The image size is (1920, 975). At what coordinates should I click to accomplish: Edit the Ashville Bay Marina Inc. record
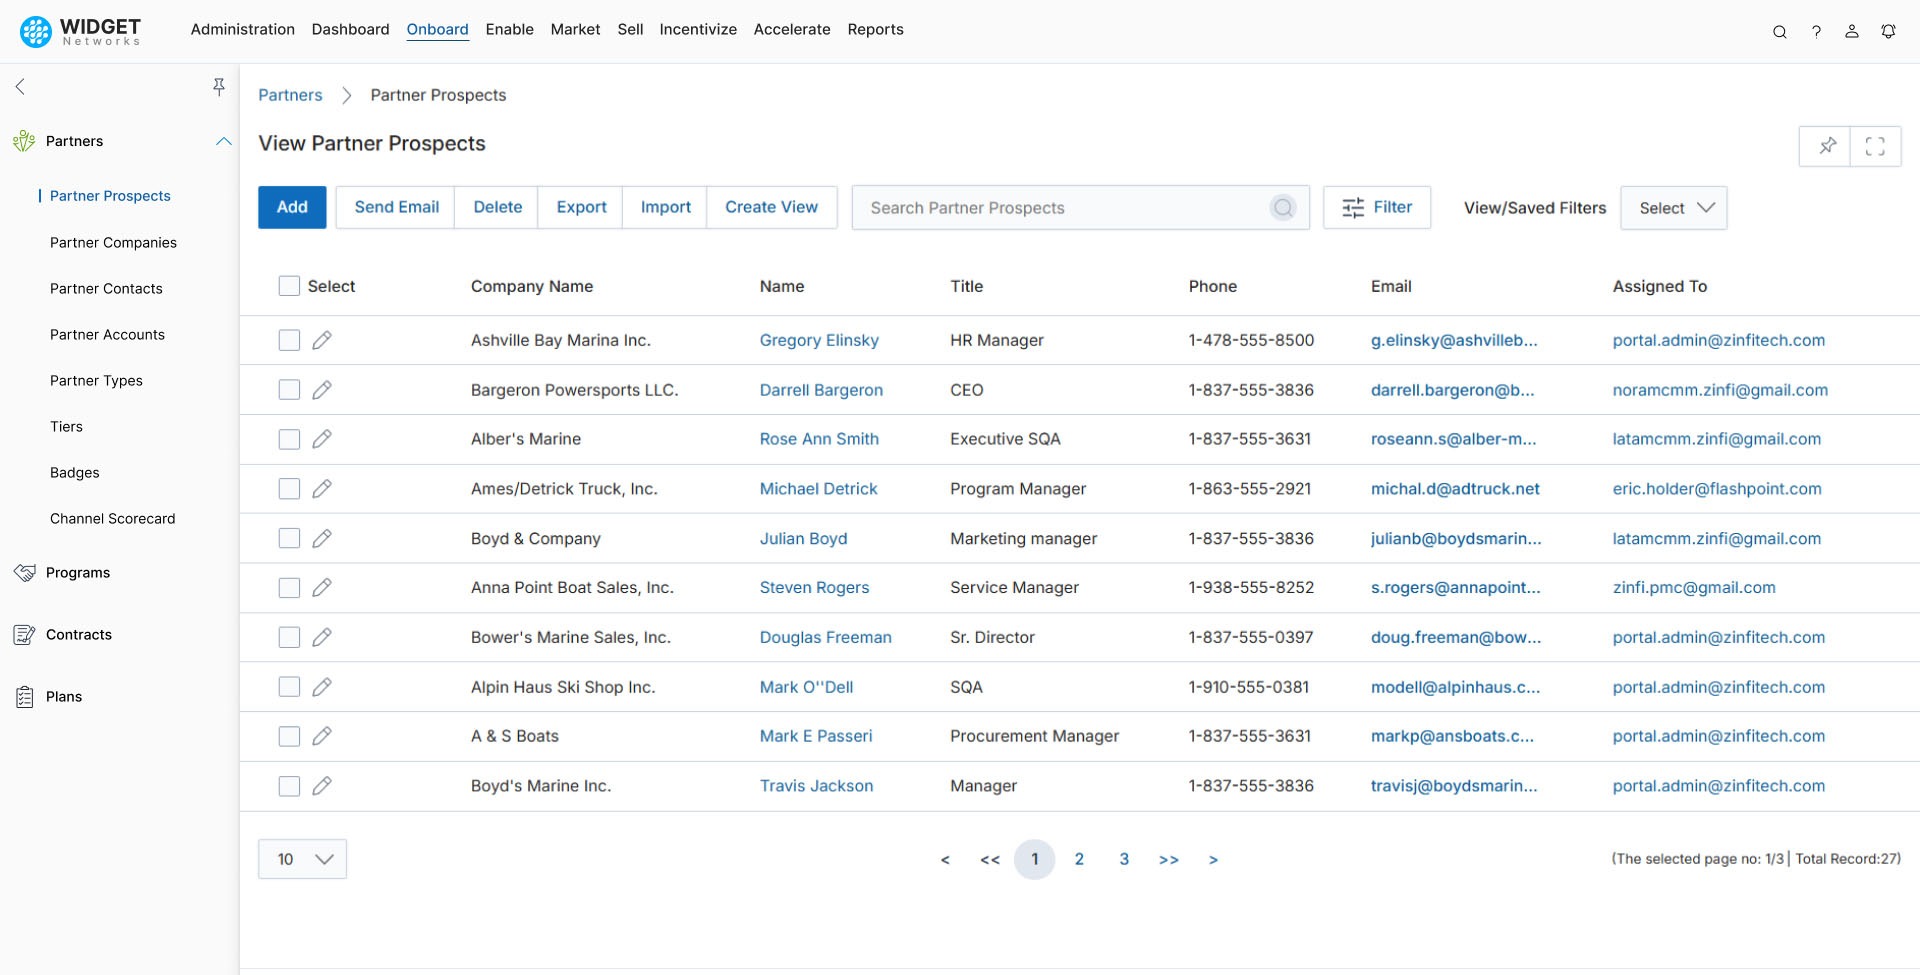click(x=322, y=339)
